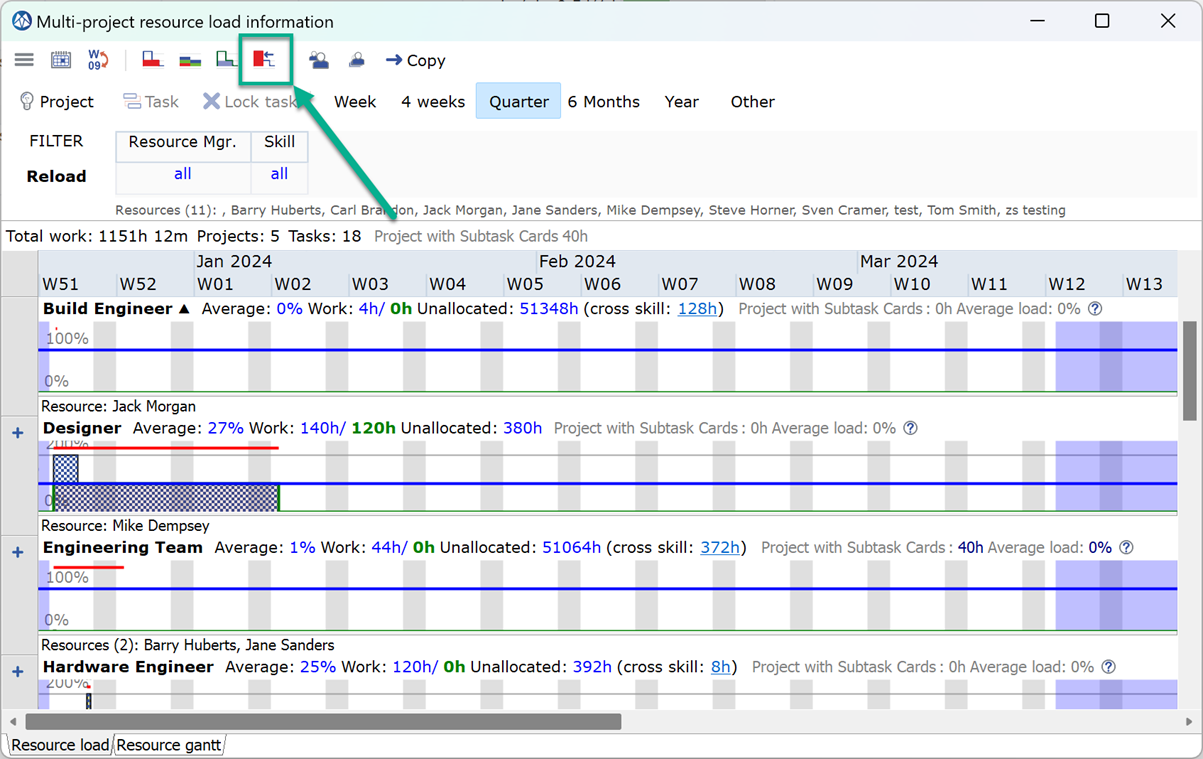Click Designer average 27% value
Viewport: 1203px width, 759px height.
[x=226, y=428]
